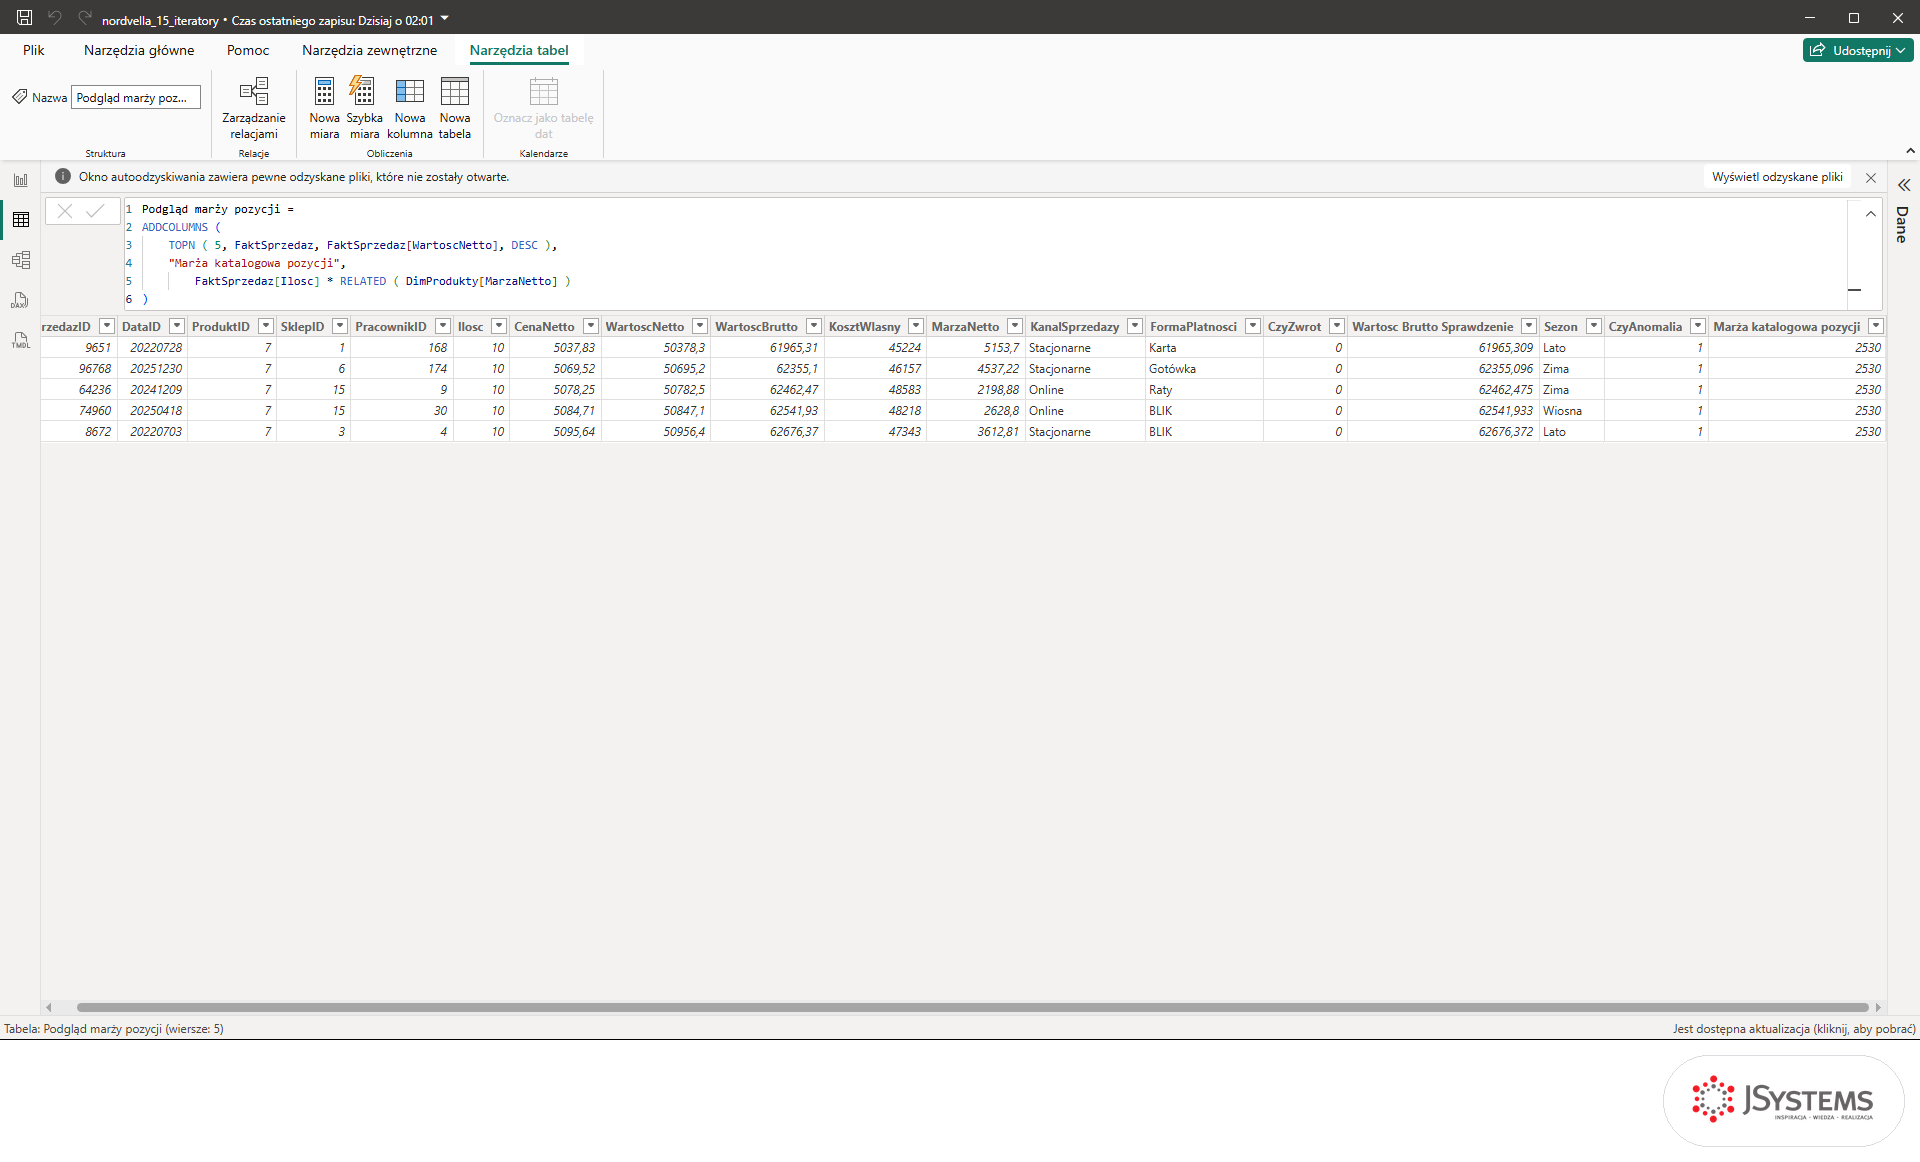
Task: Switch to Report view sidebar icon
Action: [21, 180]
